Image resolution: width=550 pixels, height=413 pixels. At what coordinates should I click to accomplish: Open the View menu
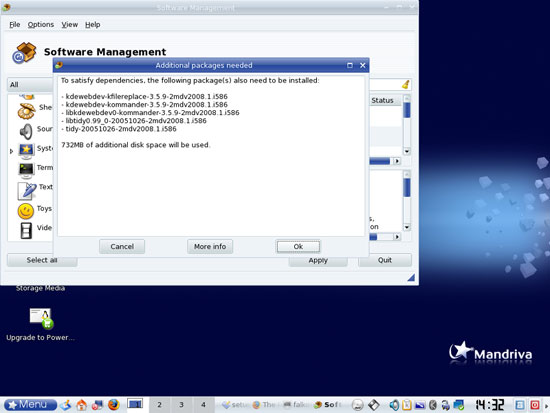click(x=69, y=25)
